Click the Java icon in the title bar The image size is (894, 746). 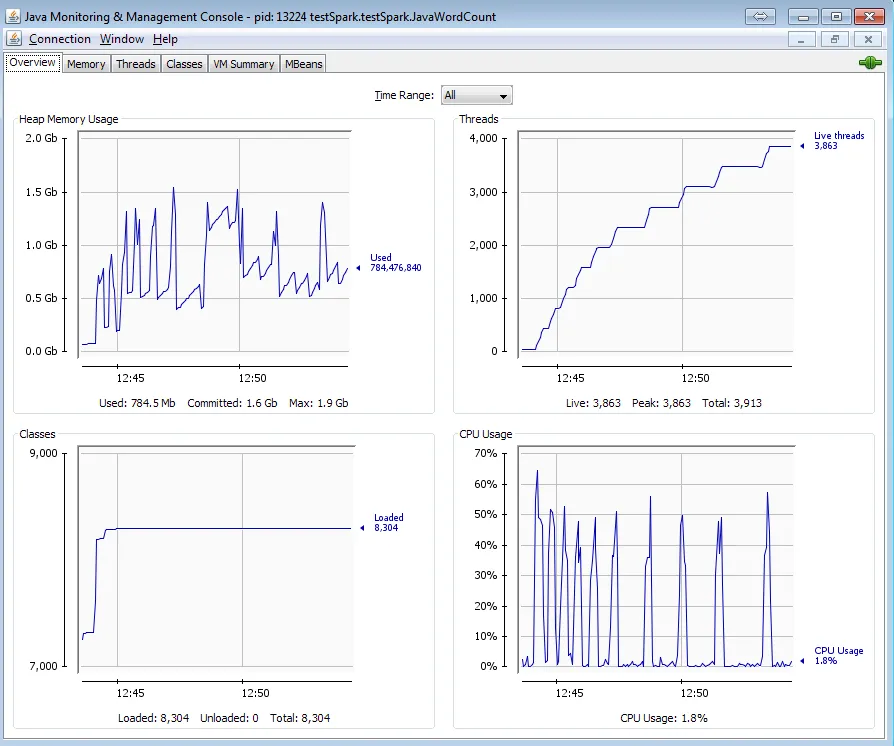click(12, 16)
